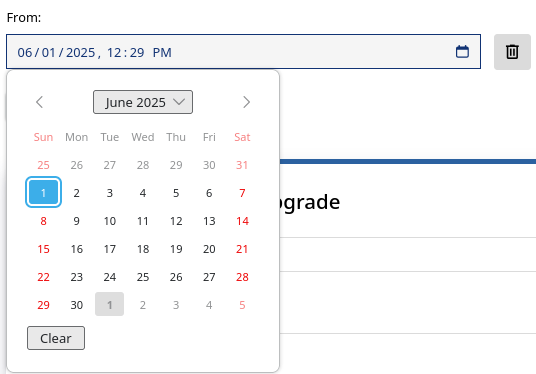This screenshot has height=374, width=536.
Task: Click the trash delete icon button
Action: pyautogui.click(x=512, y=52)
